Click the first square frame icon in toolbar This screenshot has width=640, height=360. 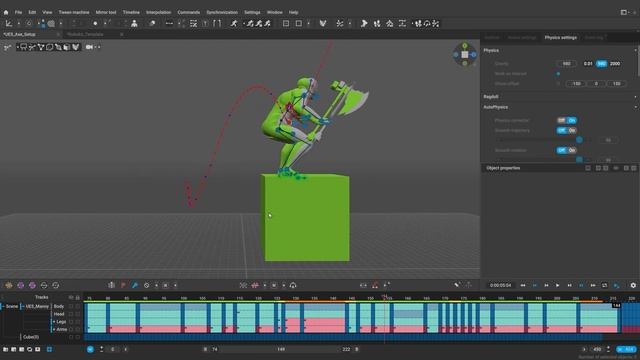pyautogui.click(x=286, y=24)
